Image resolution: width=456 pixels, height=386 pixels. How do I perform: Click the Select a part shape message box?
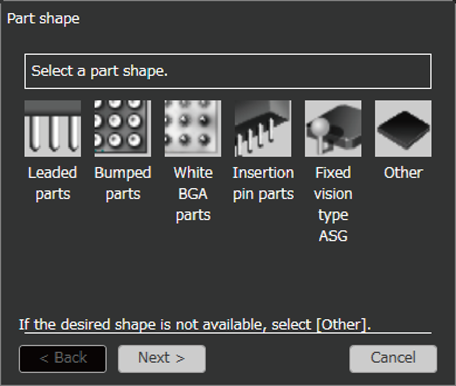(x=228, y=71)
